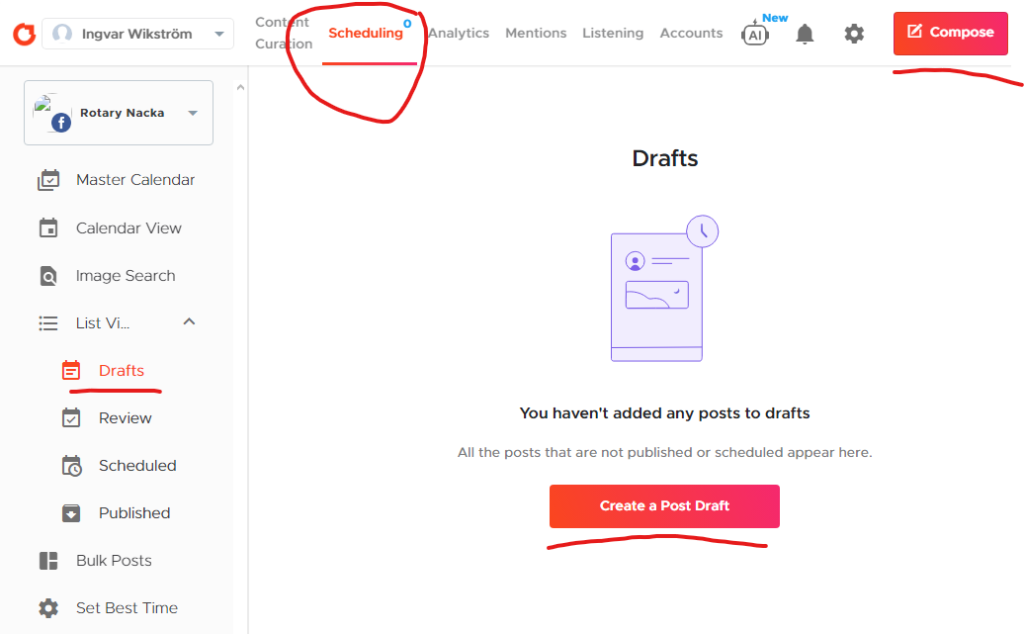Open the Published posts list
The width and height of the screenshot is (1024, 634).
click(134, 513)
